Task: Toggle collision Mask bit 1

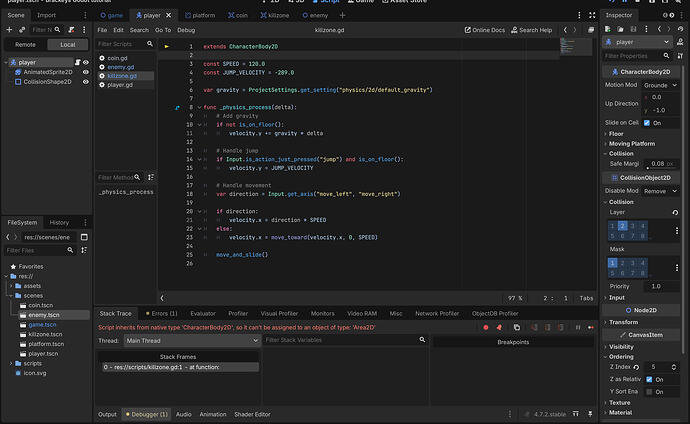Action: [612, 263]
